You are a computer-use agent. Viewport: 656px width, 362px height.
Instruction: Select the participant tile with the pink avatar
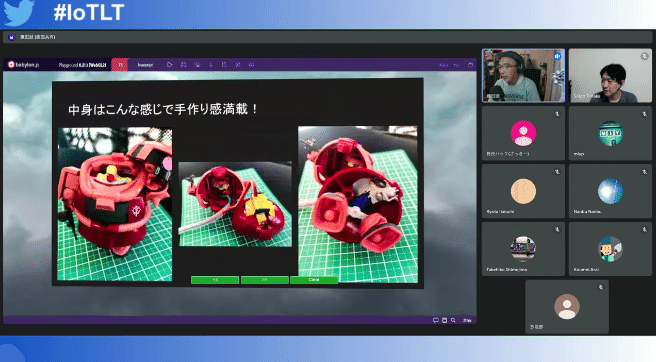tap(523, 133)
